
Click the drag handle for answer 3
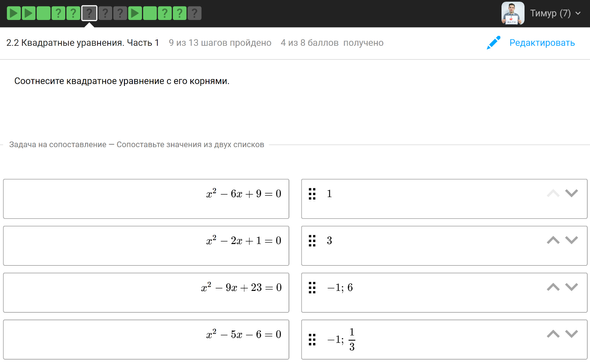[x=312, y=241]
